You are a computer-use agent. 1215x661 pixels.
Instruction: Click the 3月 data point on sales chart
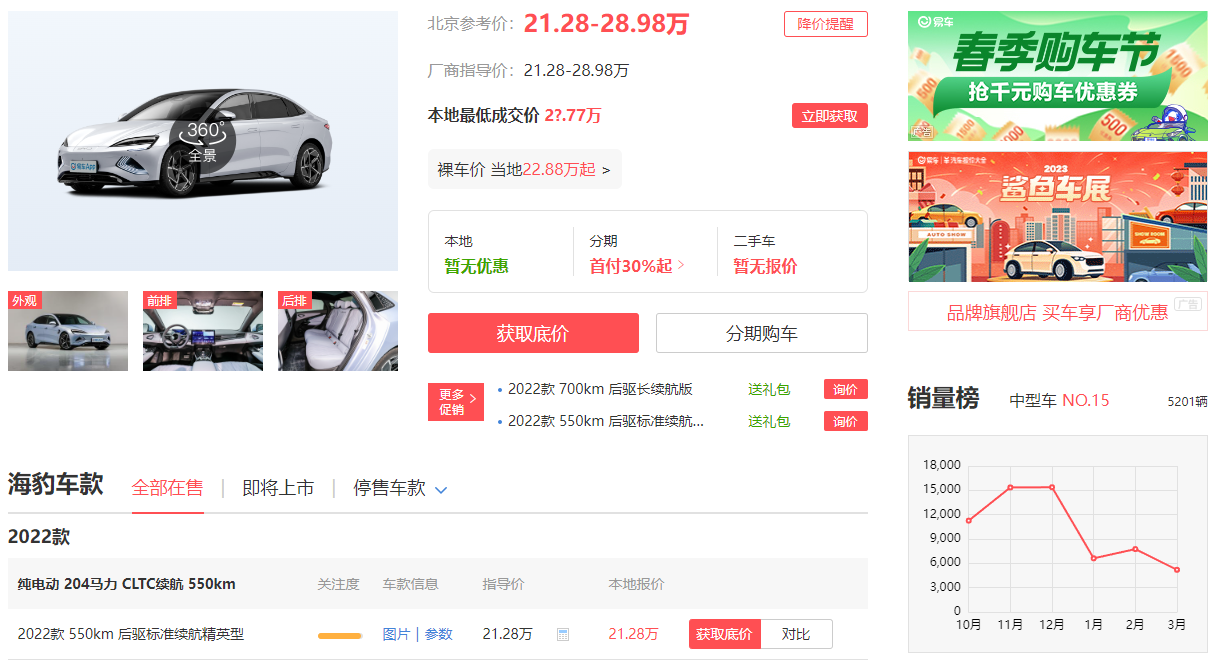point(1177,570)
